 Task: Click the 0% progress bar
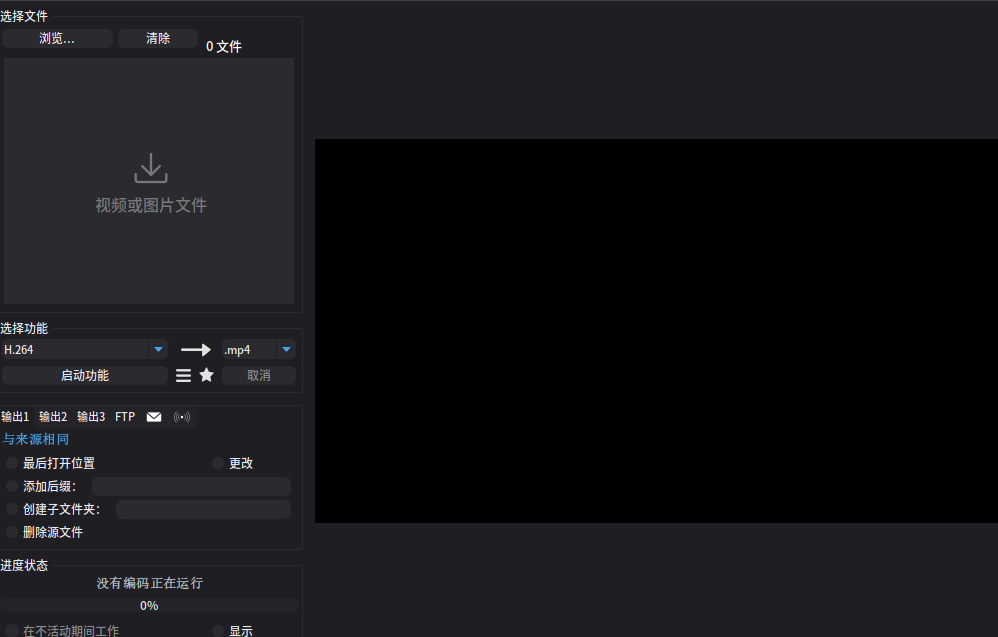[150, 605]
